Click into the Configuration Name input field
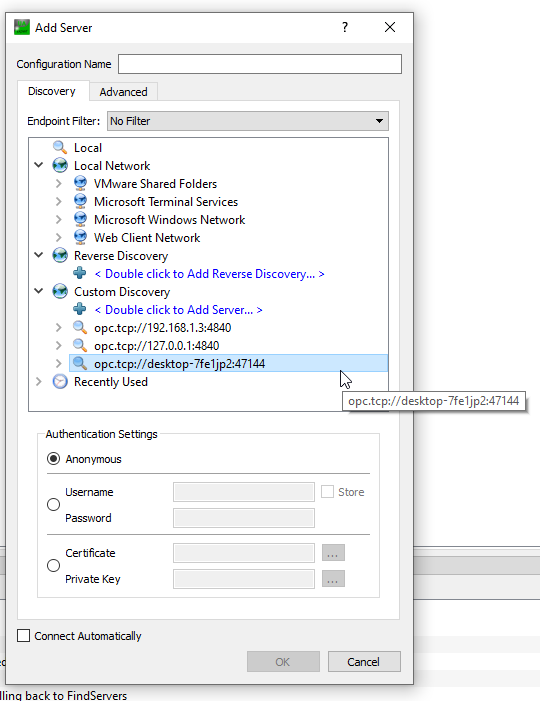Screen dimensions: 540x701 [x=260, y=64]
